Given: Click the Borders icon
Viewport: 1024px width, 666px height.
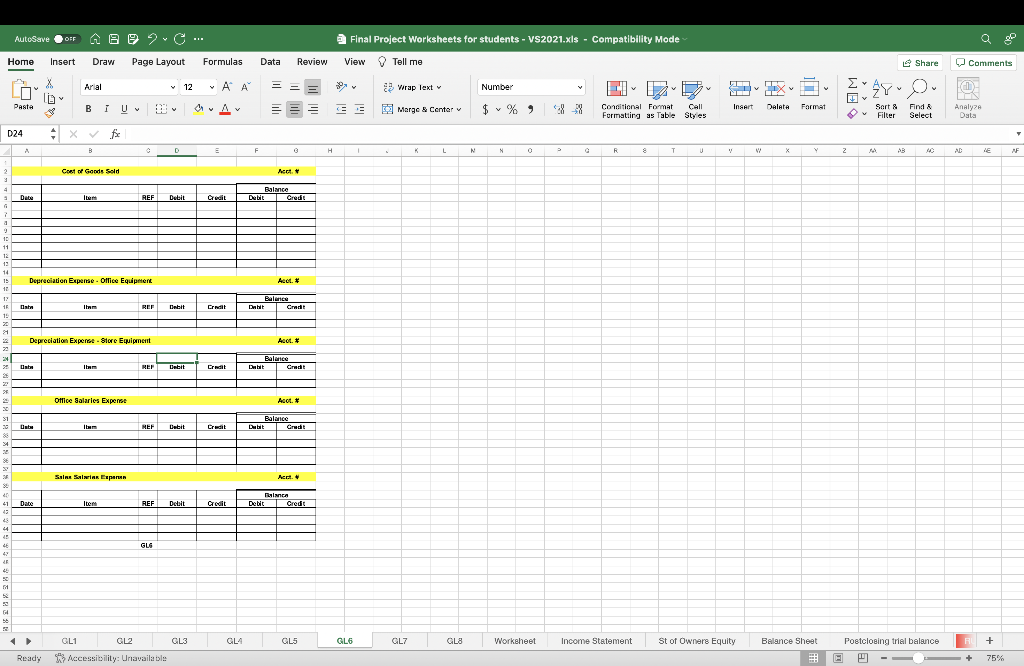Looking at the screenshot, I should tap(161, 109).
